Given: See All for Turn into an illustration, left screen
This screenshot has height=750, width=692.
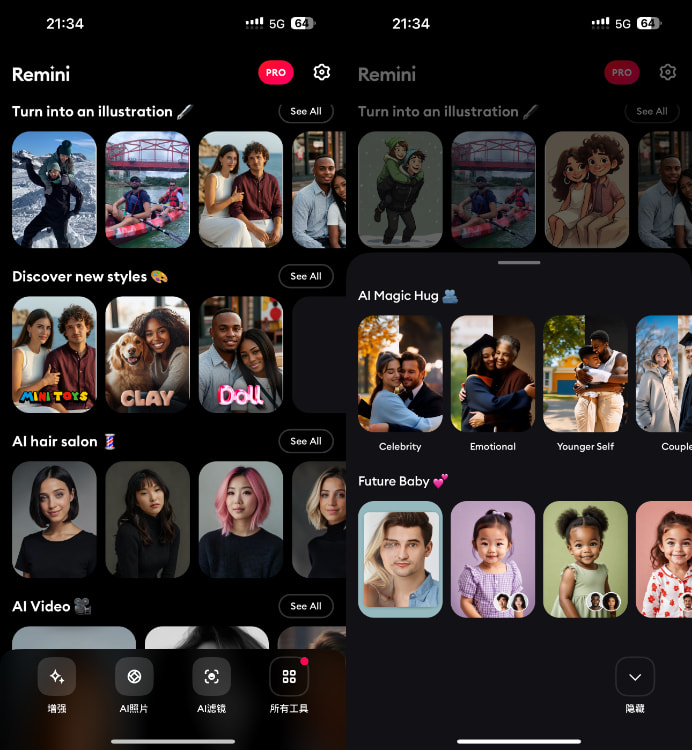Looking at the screenshot, I should click(x=306, y=111).
